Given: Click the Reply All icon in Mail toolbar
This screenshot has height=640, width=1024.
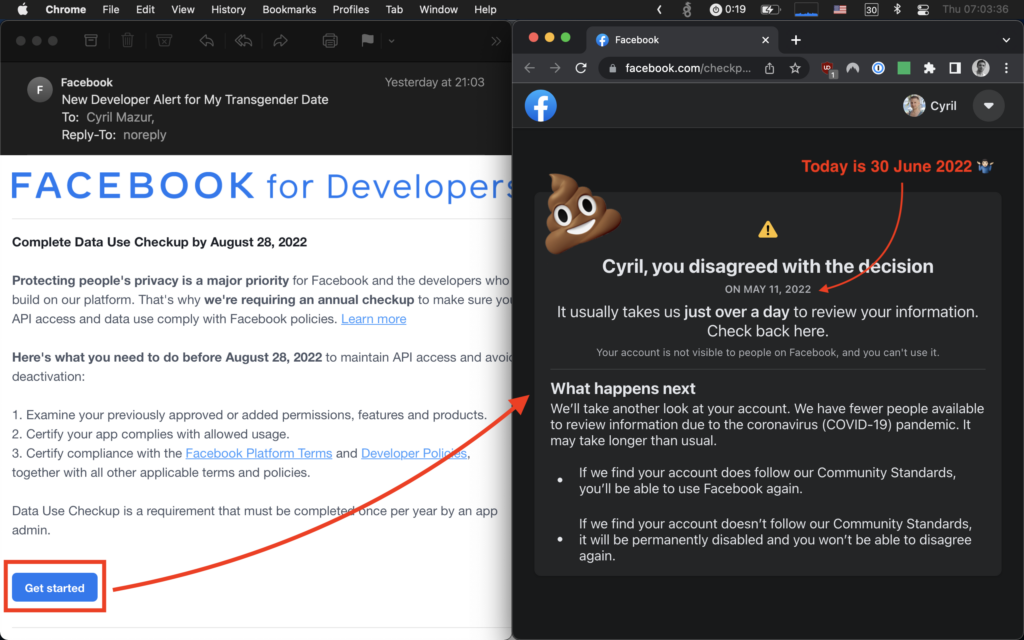Looking at the screenshot, I should coord(244,40).
